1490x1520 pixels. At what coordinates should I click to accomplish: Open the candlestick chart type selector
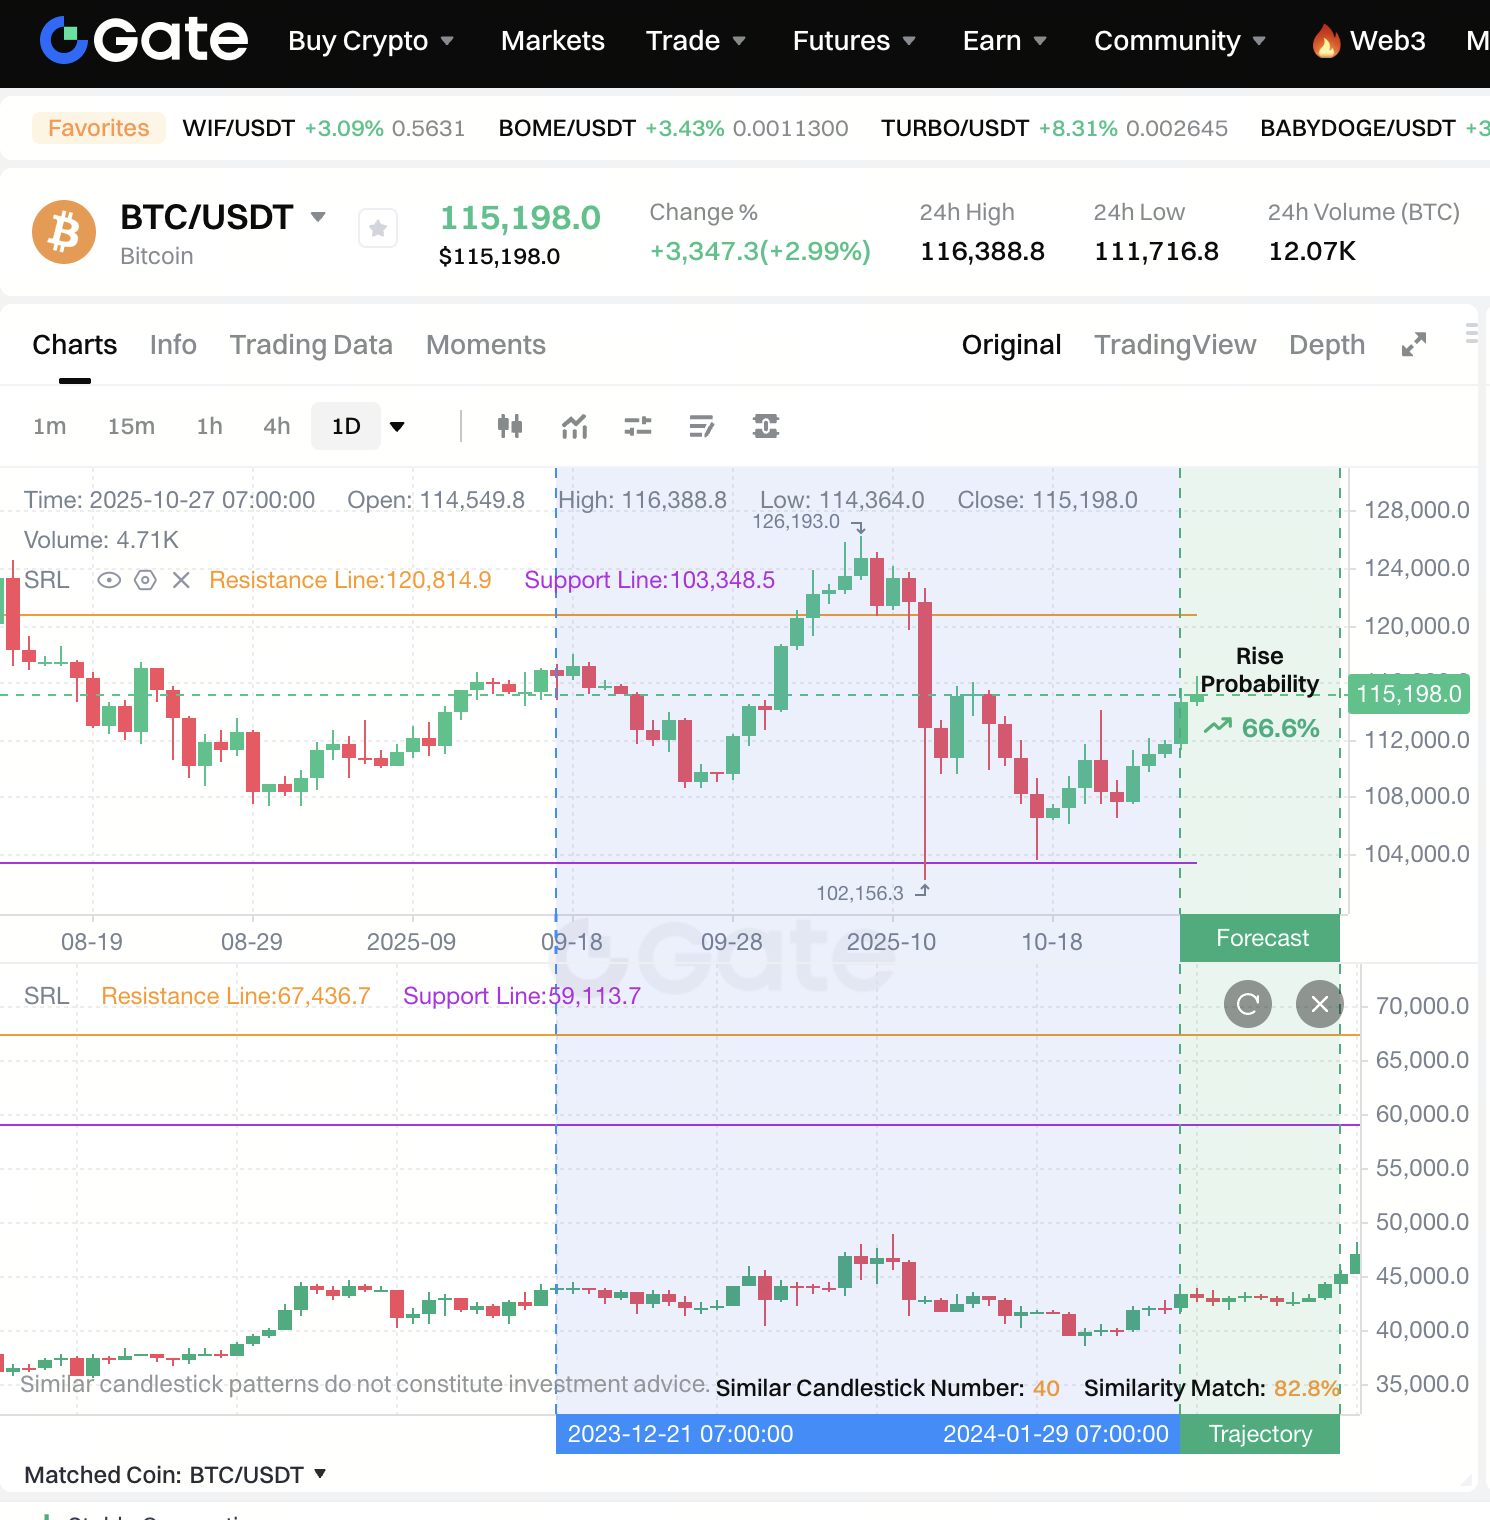pos(510,427)
